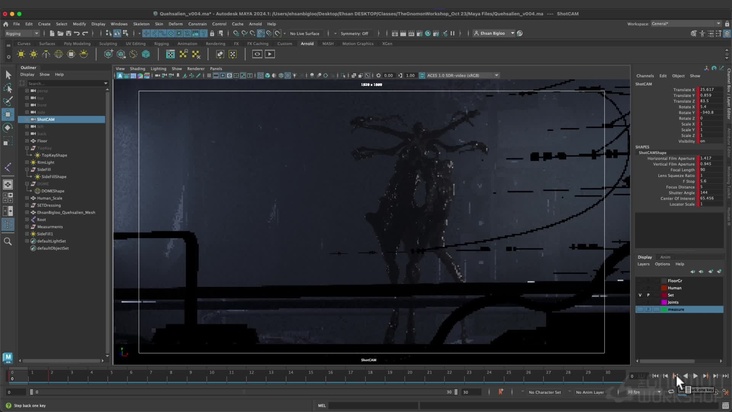Viewport: 732px width, 412px height.
Task: Click the Arnold Skydome Light shelf icon
Action: coord(58,54)
